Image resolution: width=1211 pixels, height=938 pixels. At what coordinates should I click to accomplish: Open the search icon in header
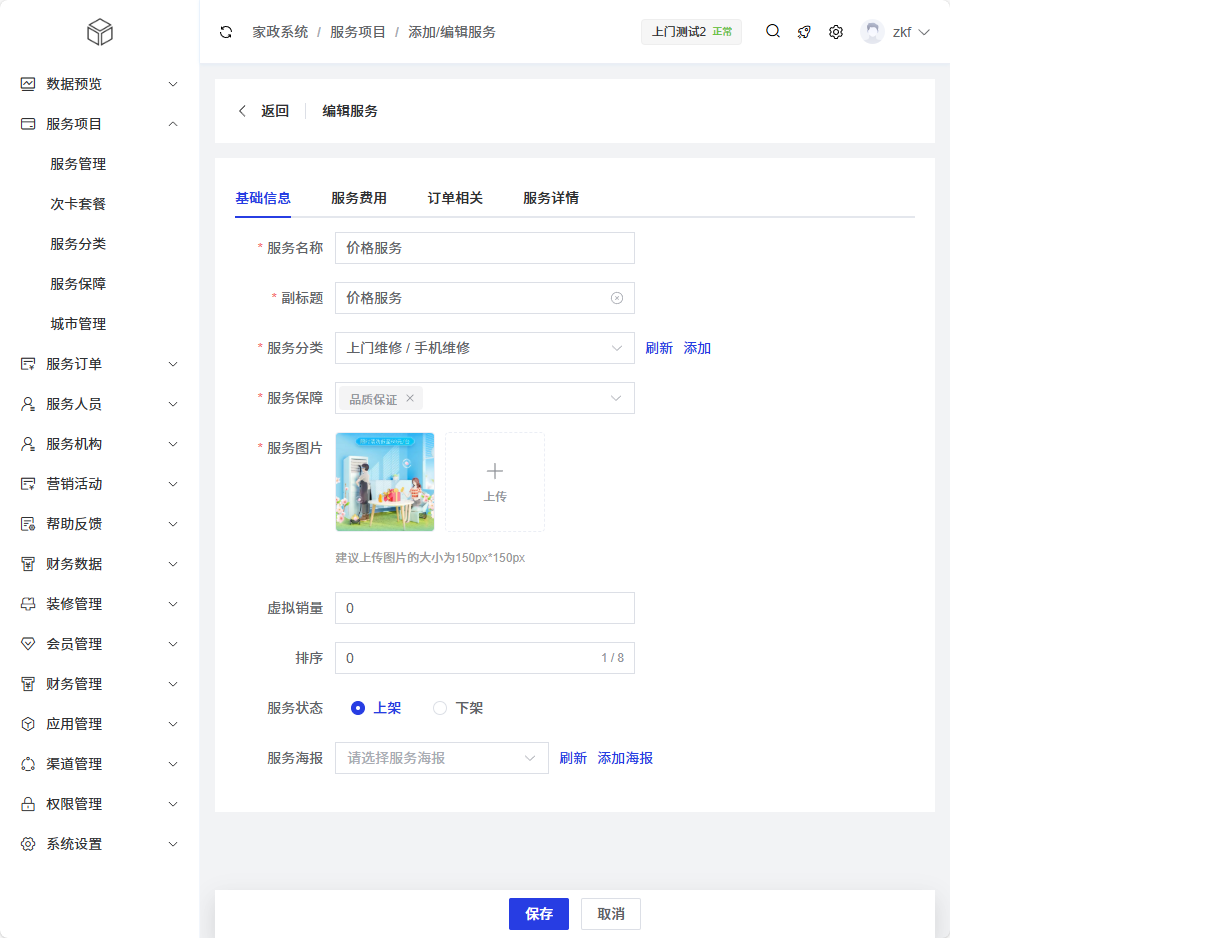773,32
